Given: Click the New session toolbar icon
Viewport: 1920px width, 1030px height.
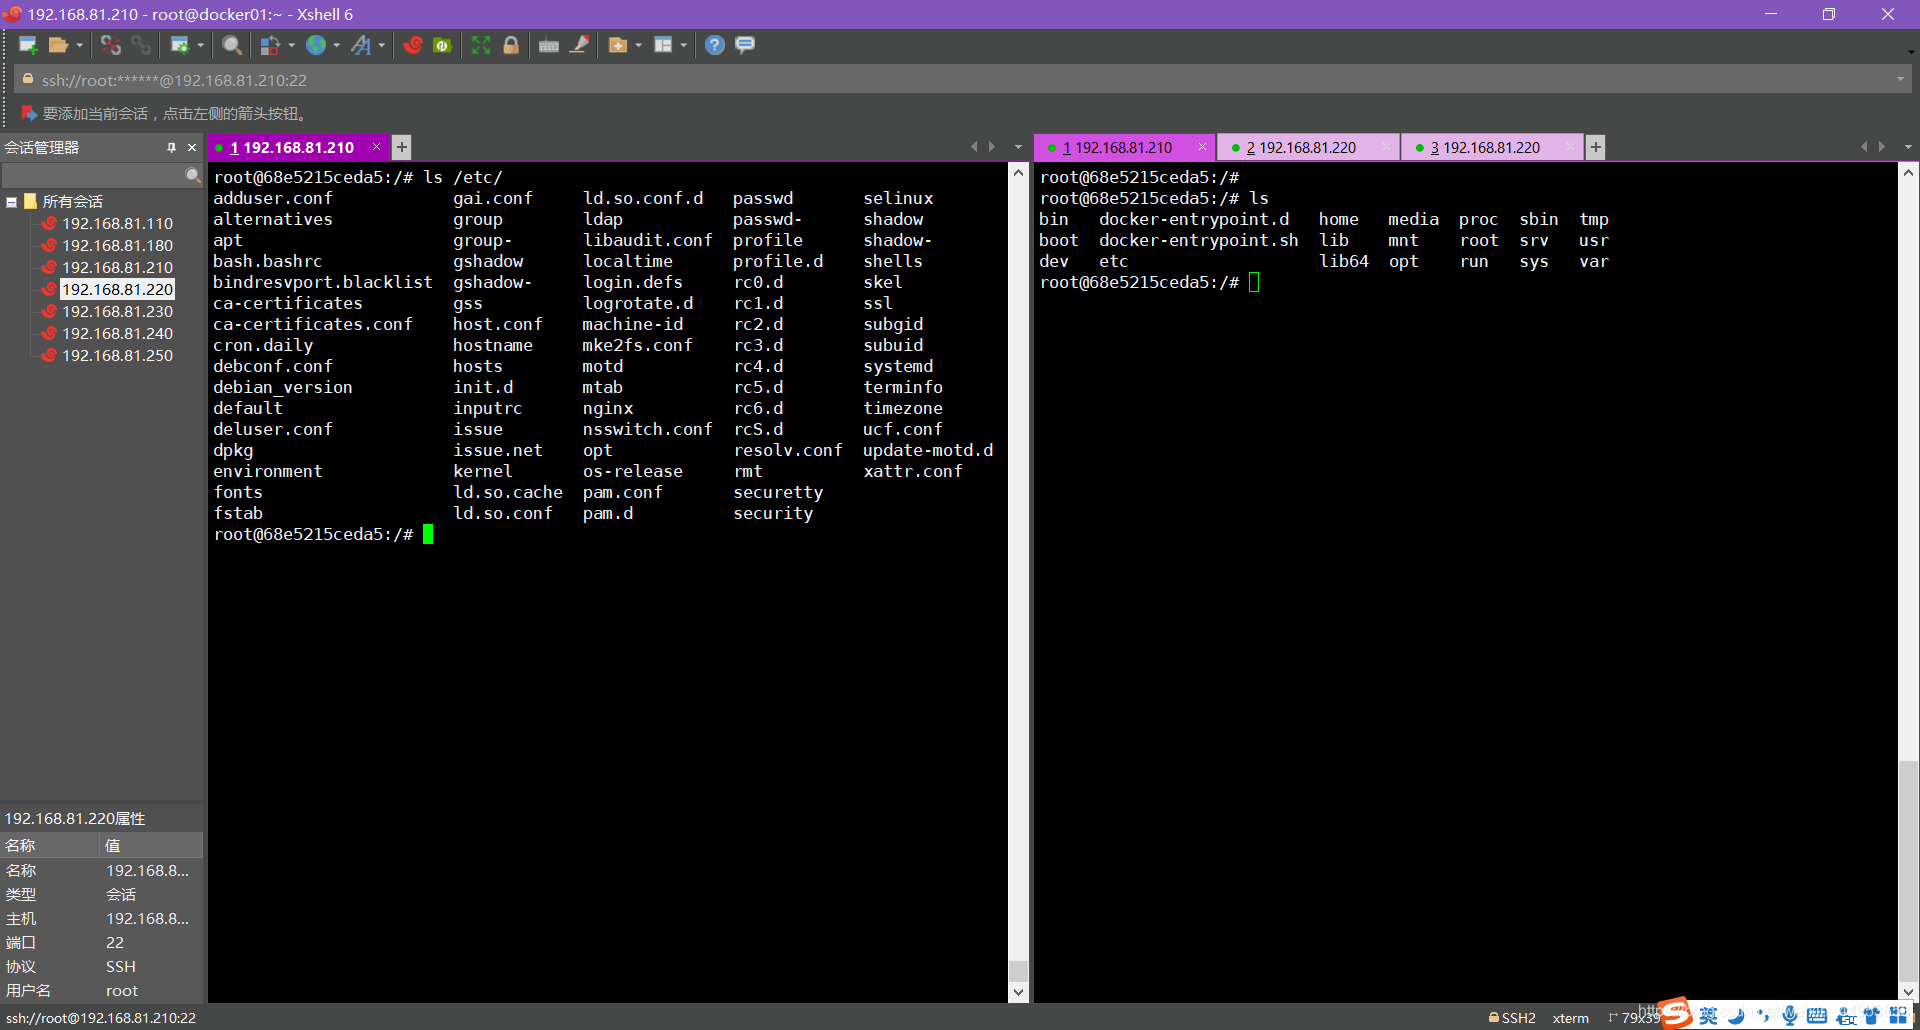Looking at the screenshot, I should pyautogui.click(x=28, y=45).
